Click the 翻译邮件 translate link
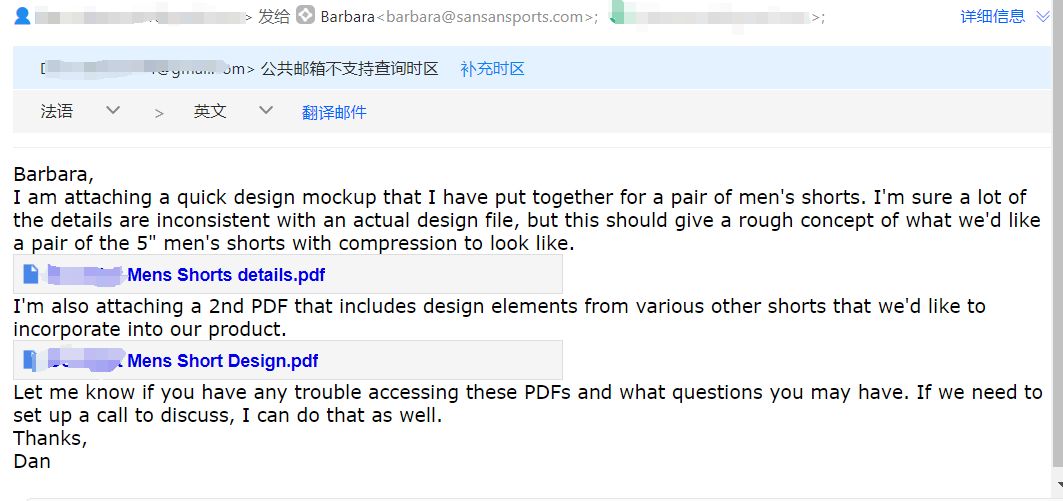 click(x=334, y=112)
